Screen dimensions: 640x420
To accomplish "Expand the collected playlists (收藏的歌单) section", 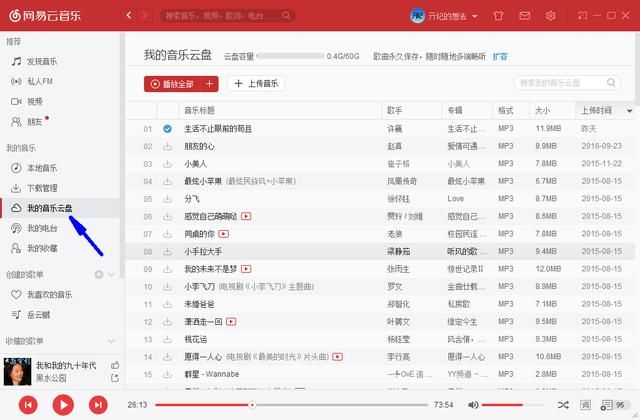I will (x=111, y=341).
